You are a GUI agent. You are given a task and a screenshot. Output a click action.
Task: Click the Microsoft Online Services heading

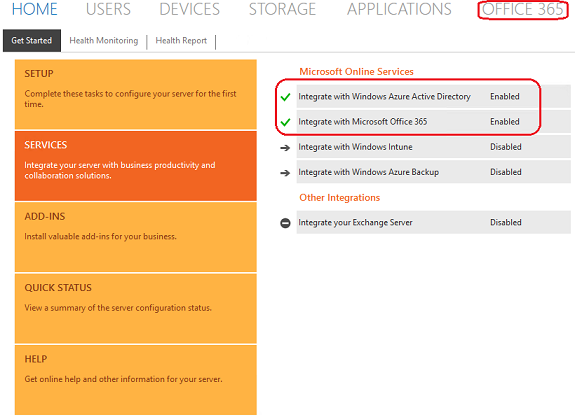tap(356, 72)
